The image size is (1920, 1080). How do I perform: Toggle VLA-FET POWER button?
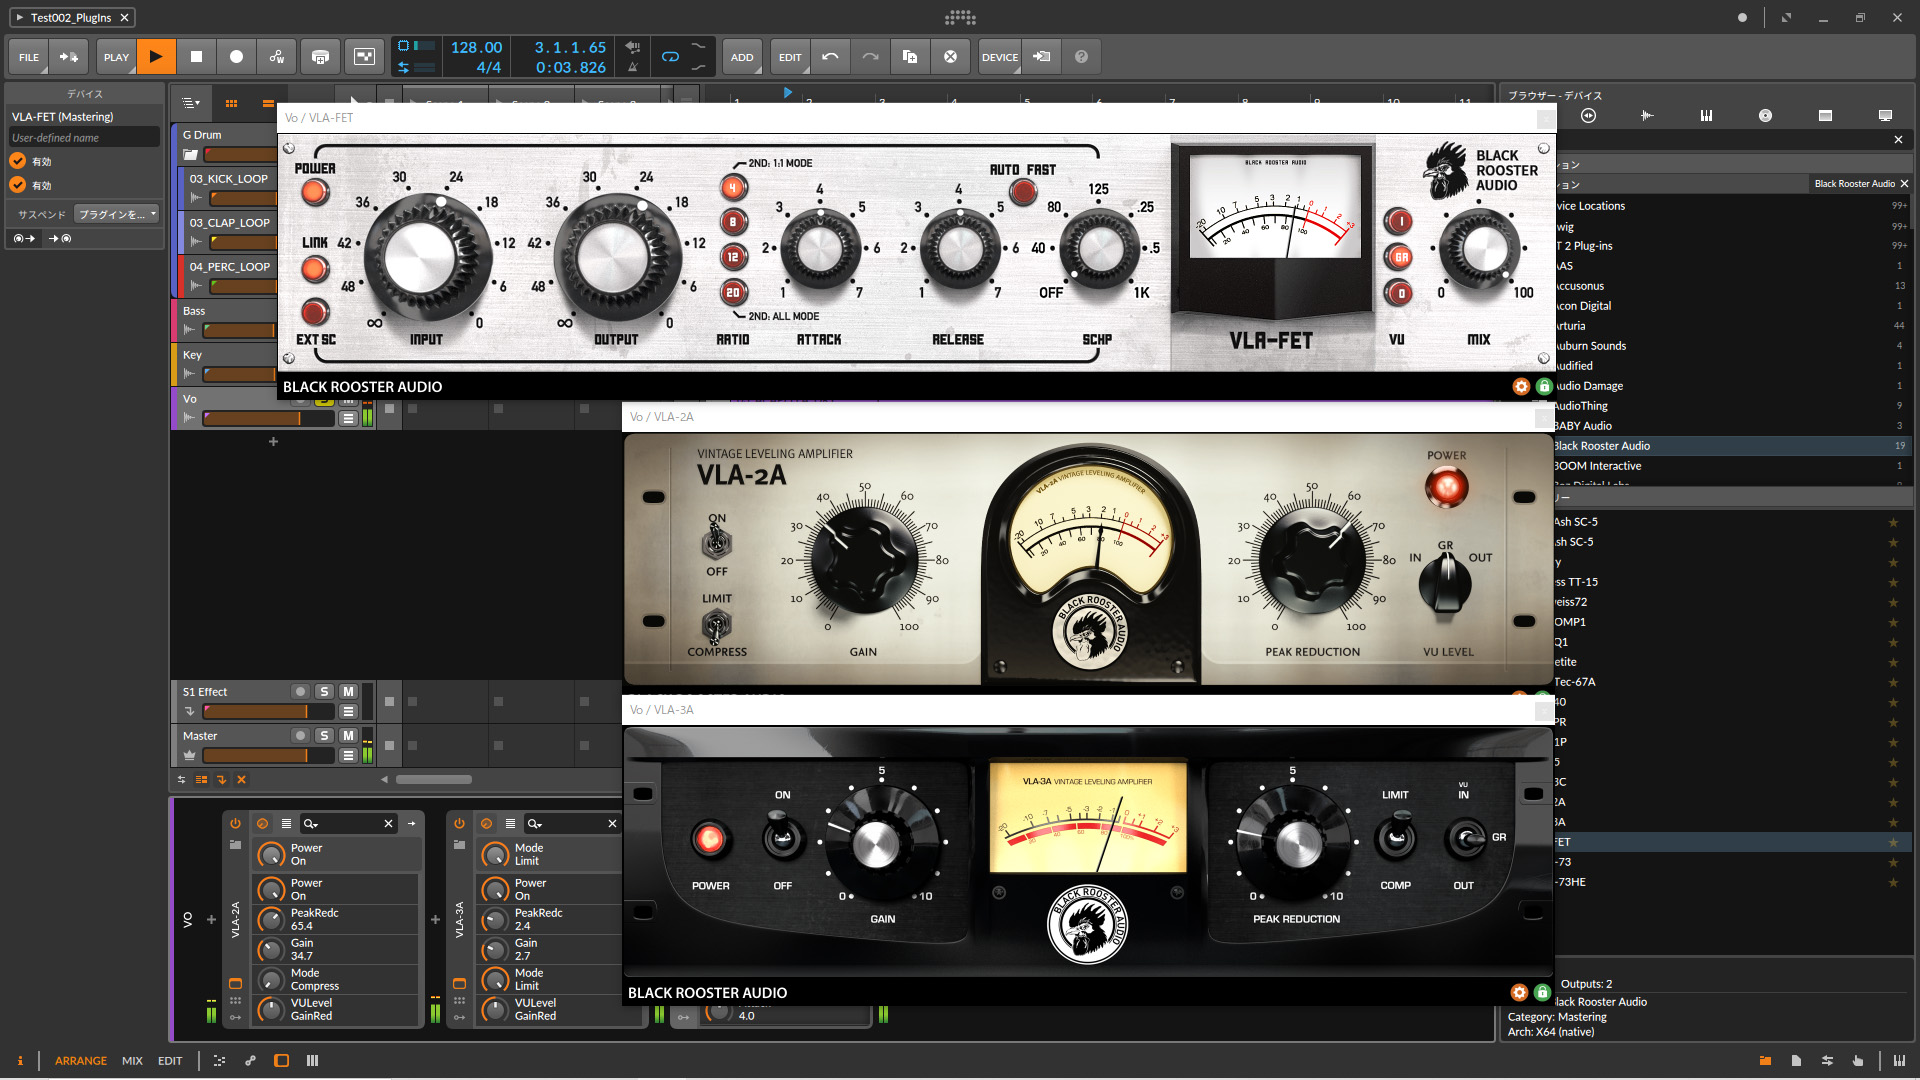(315, 192)
